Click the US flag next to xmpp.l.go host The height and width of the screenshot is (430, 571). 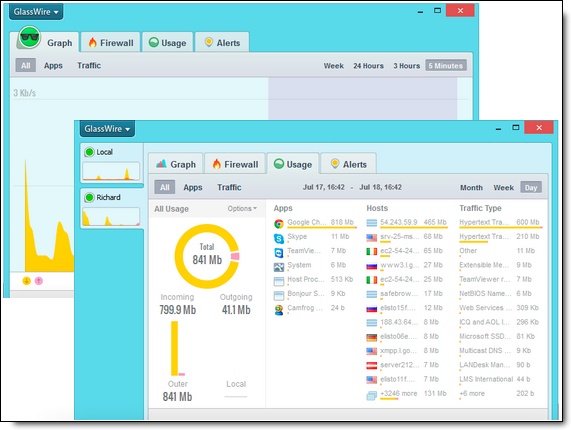point(372,351)
